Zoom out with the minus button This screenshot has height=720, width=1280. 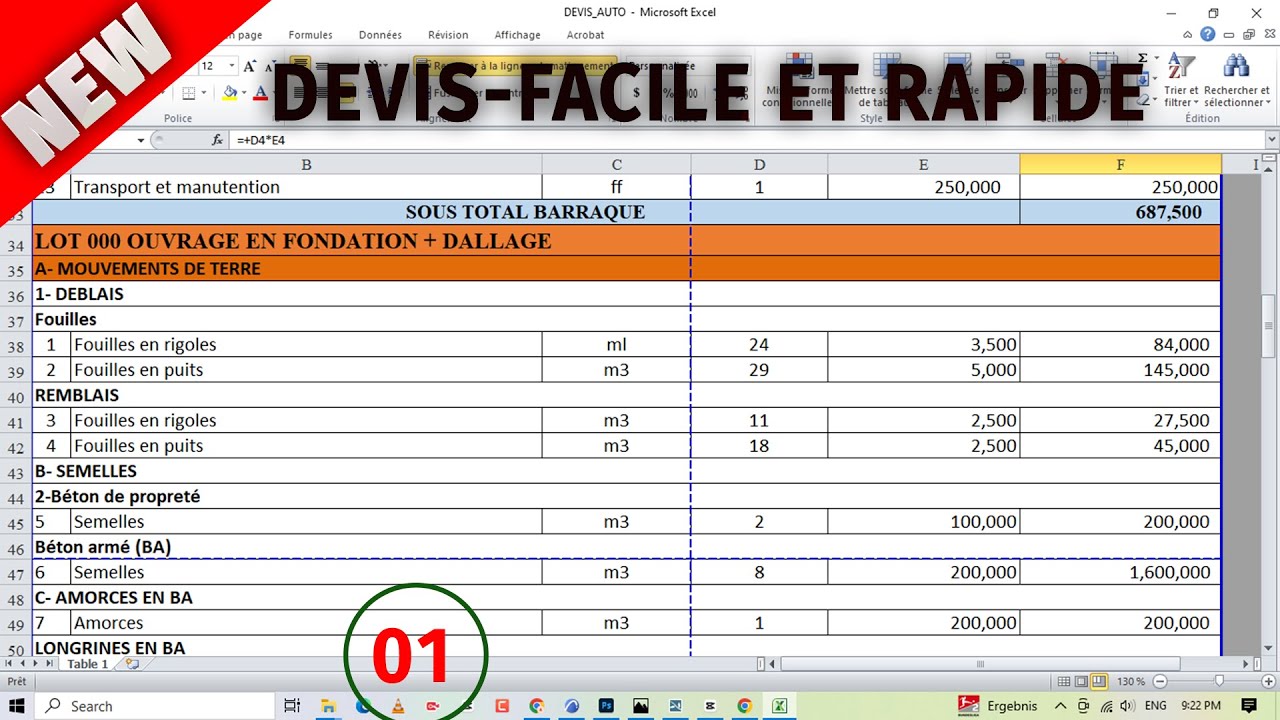tap(1159, 682)
